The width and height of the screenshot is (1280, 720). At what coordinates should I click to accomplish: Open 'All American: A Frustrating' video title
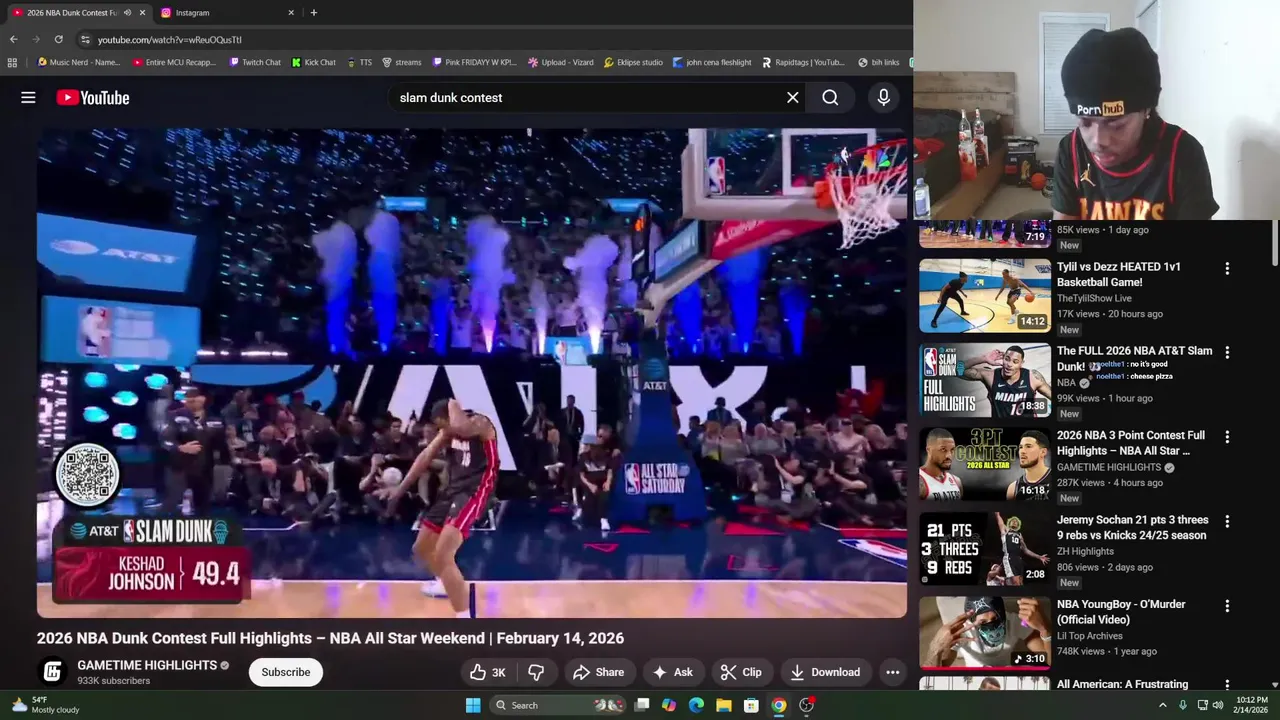(1122, 684)
